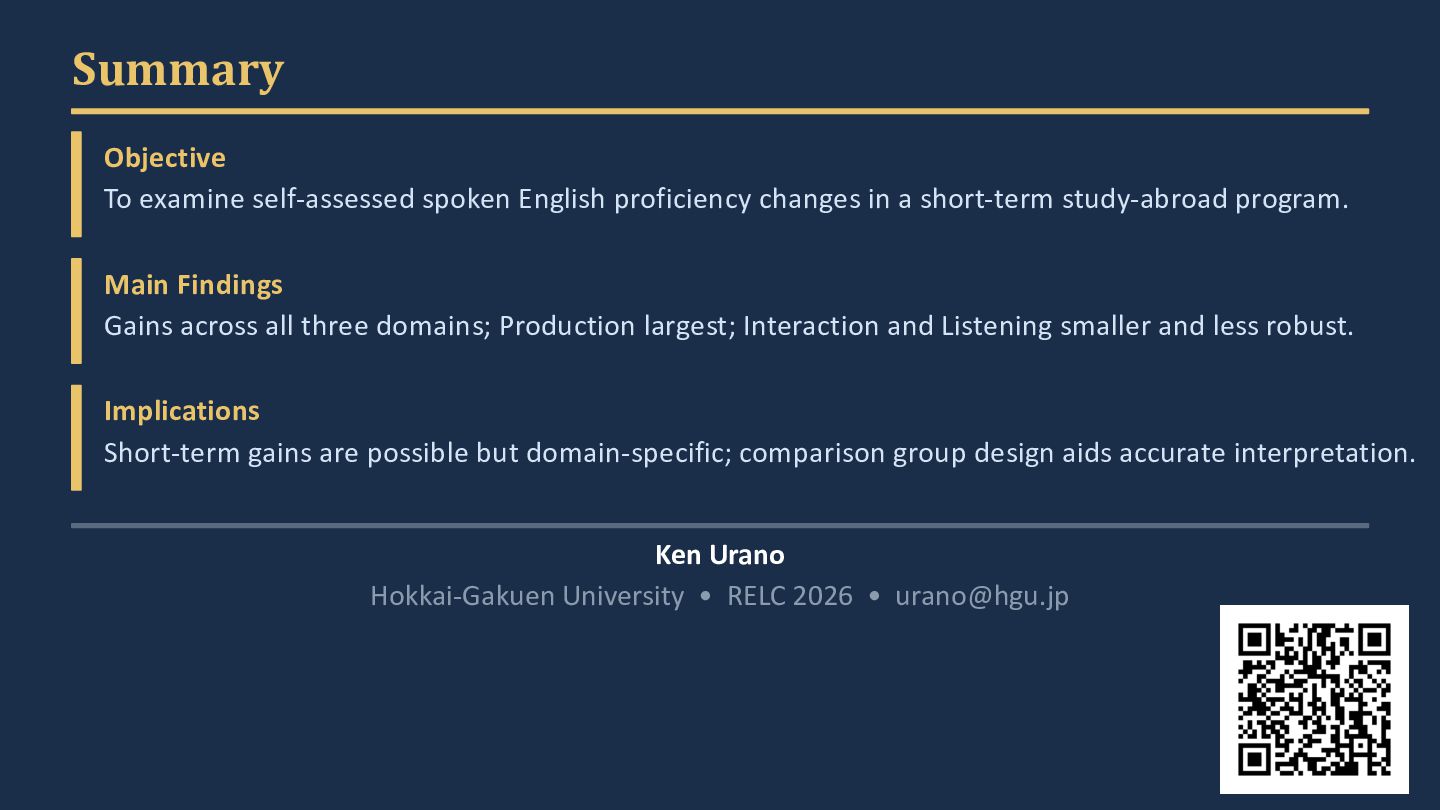Click the gold bar beside Main Findings
This screenshot has width=1440, height=810.
pos(76,311)
